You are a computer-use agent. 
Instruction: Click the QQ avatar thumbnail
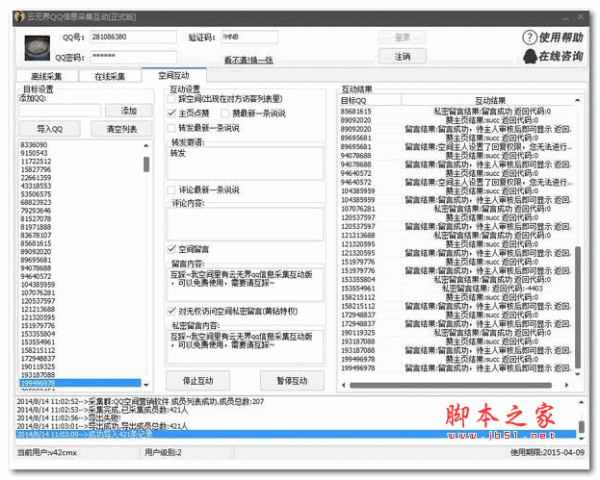pyautogui.click(x=37, y=48)
